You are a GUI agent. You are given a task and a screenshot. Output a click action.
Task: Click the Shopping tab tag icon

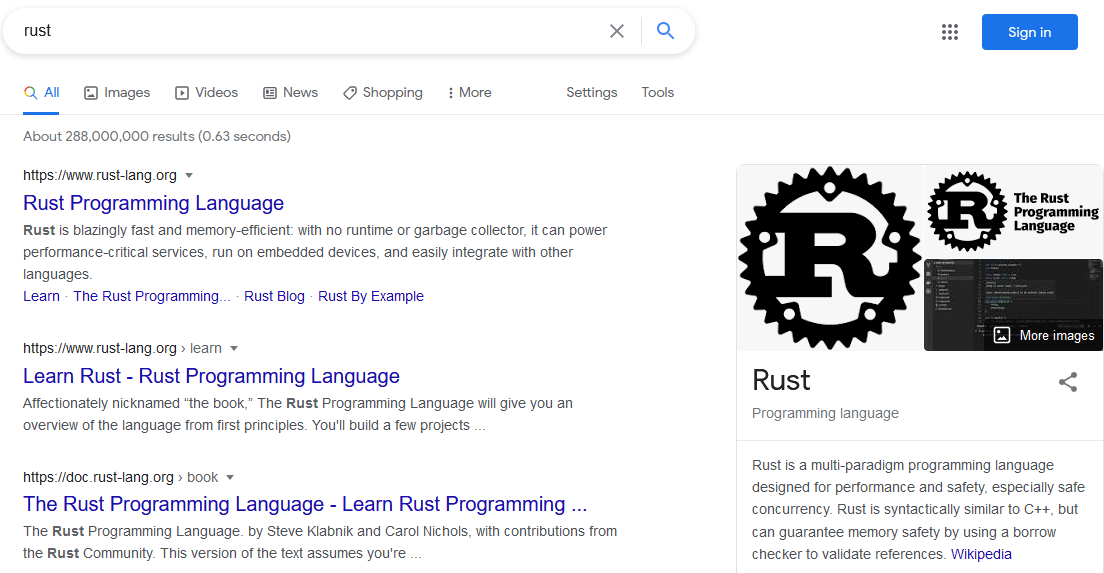pyautogui.click(x=350, y=93)
